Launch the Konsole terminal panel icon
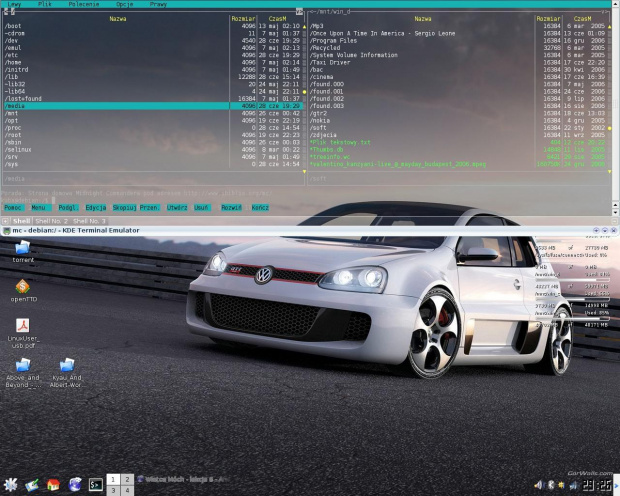 96,485
